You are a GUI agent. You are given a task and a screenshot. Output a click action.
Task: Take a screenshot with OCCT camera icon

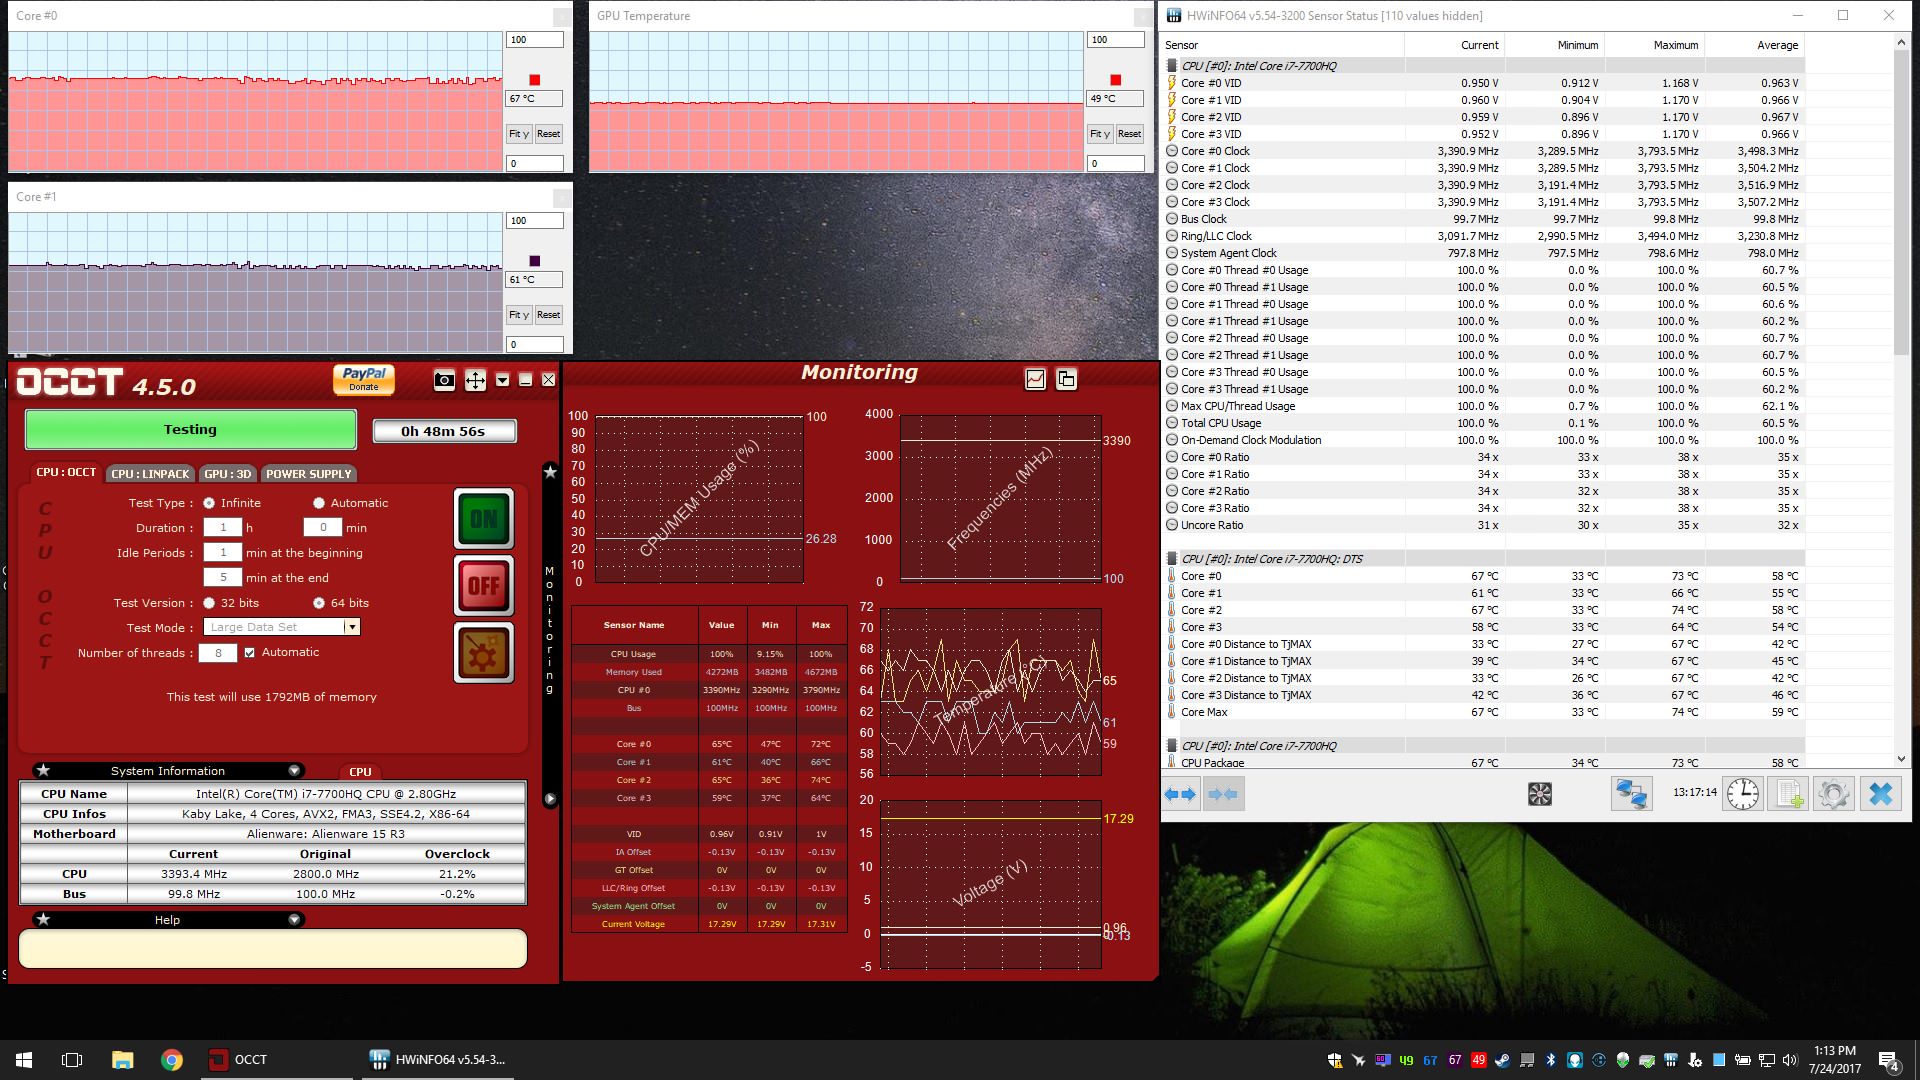(x=444, y=380)
